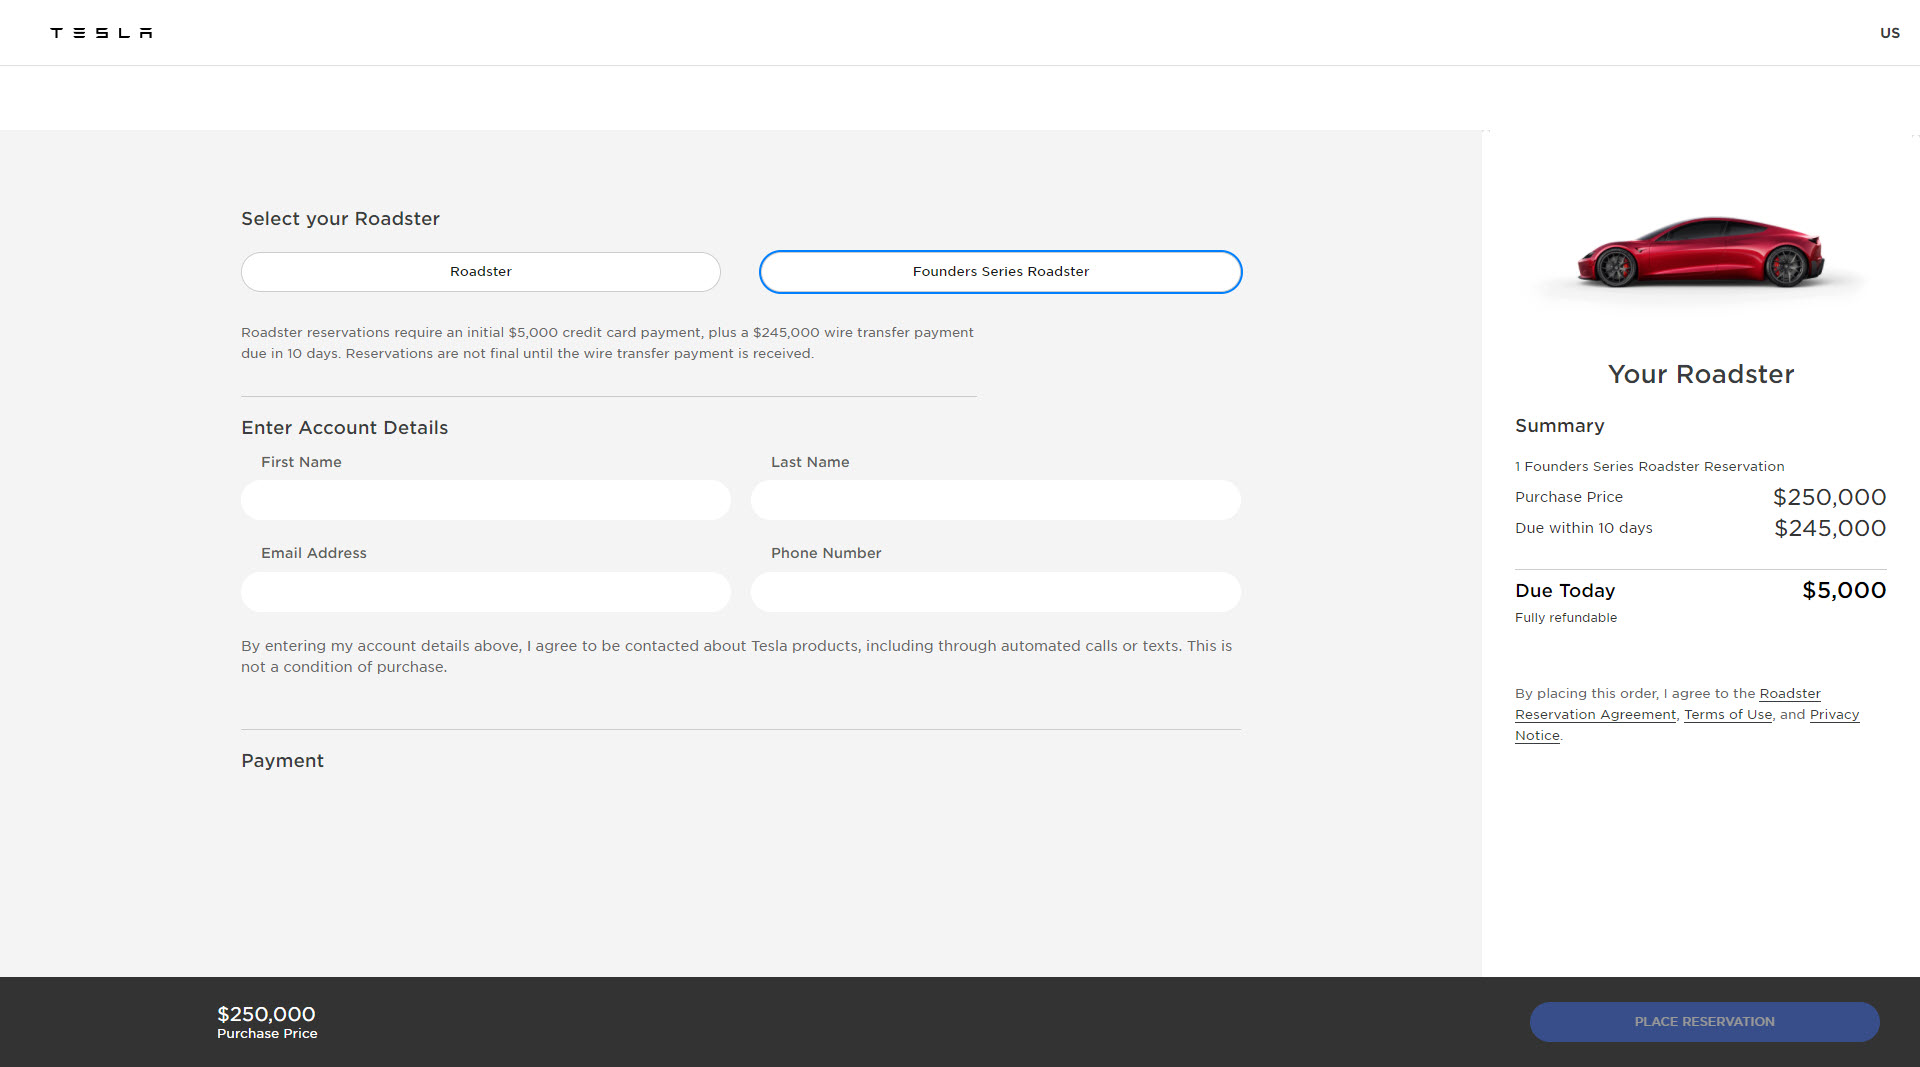This screenshot has height=1067, width=1920.
Task: Click the Fully refundable note
Action: tap(1565, 618)
